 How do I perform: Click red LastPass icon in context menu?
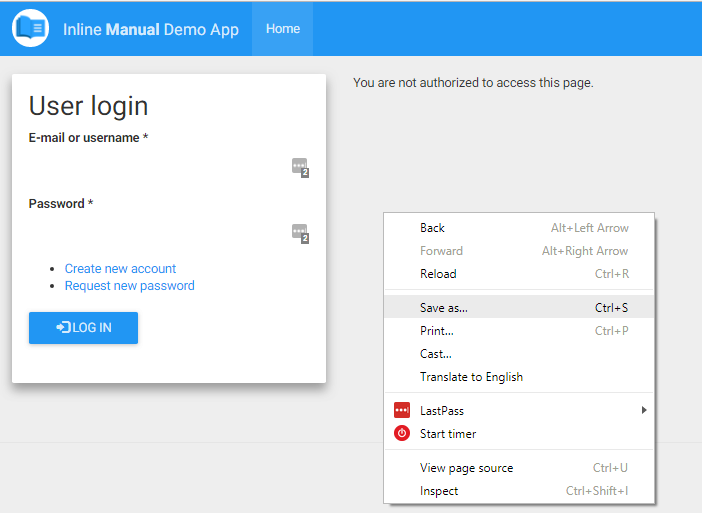click(x=402, y=410)
